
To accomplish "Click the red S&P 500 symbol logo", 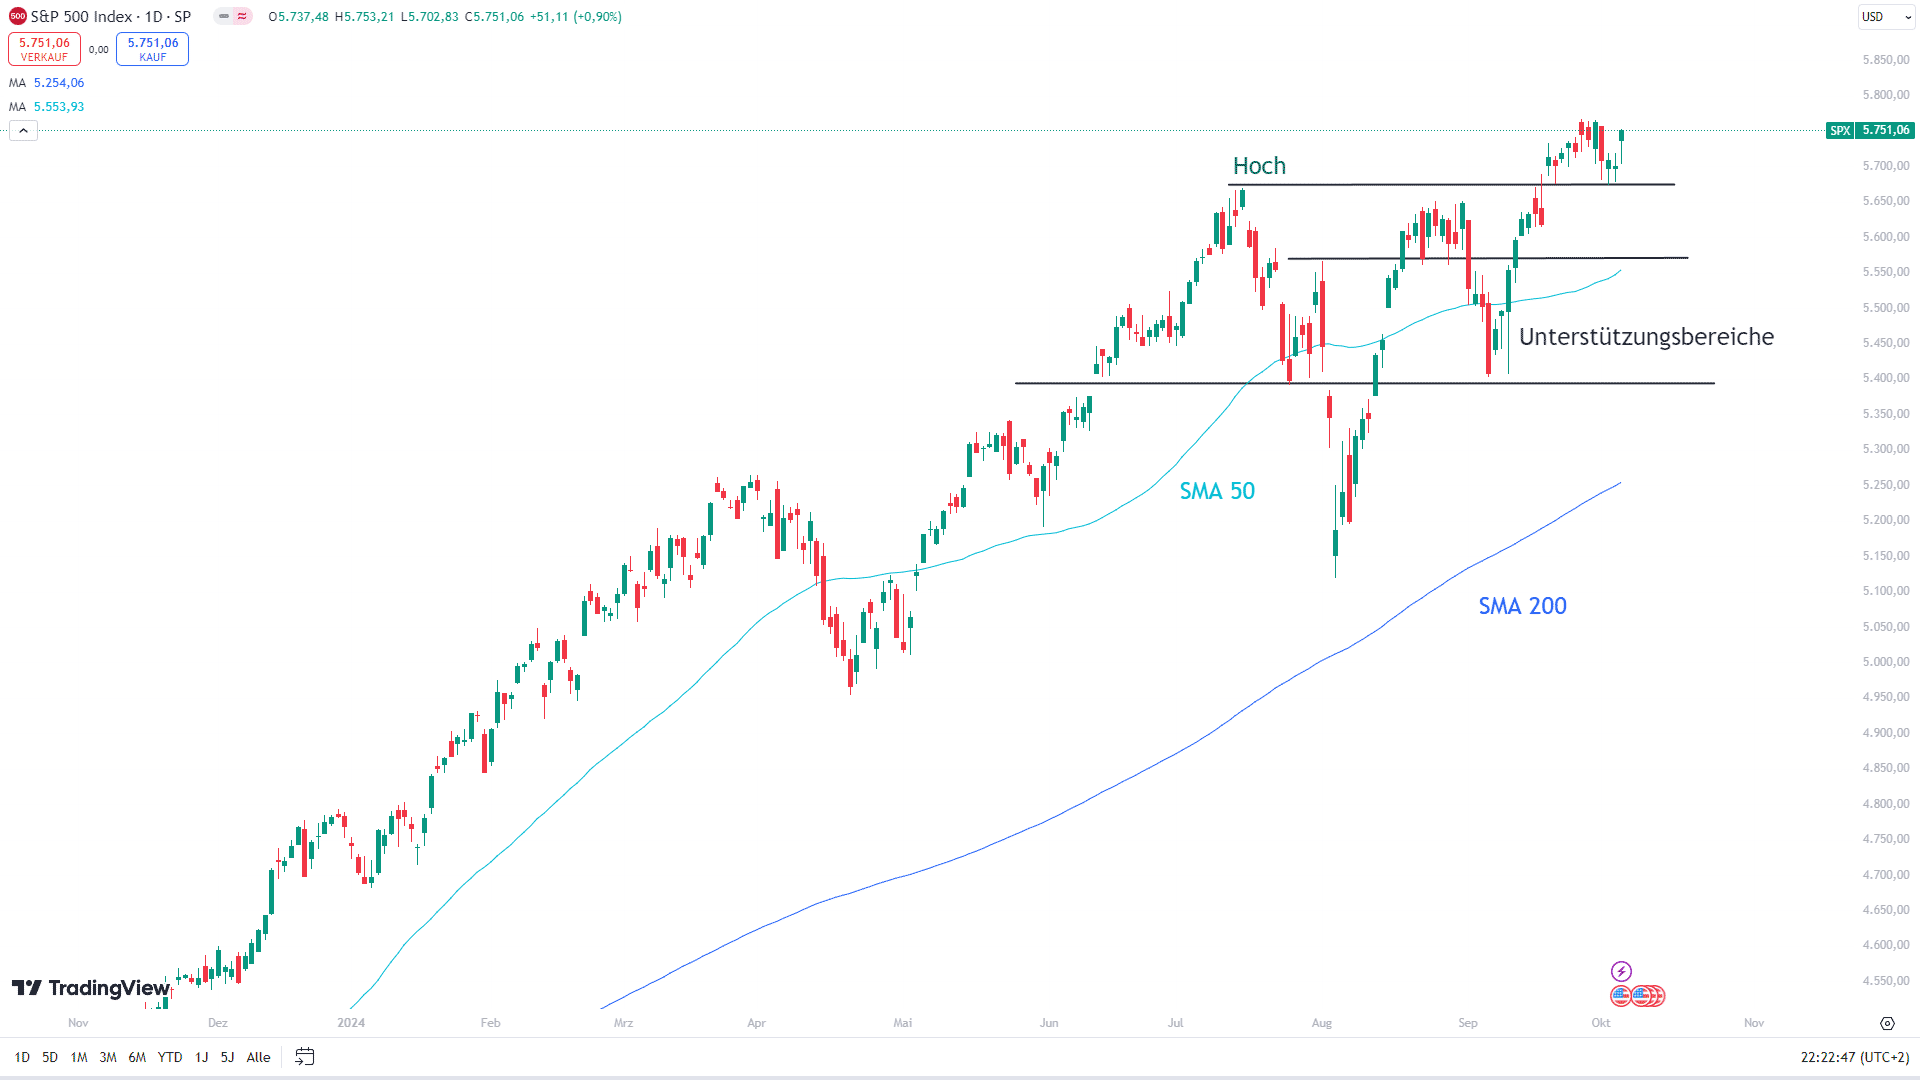I will tap(18, 16).
